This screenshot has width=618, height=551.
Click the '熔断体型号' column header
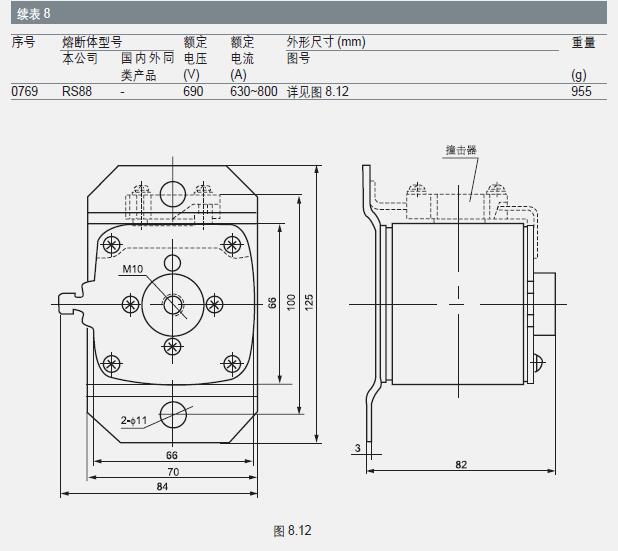coord(92,42)
